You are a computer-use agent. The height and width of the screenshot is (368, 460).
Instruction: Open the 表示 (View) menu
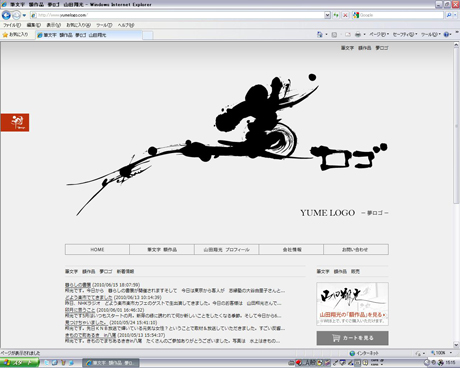(x=53, y=25)
